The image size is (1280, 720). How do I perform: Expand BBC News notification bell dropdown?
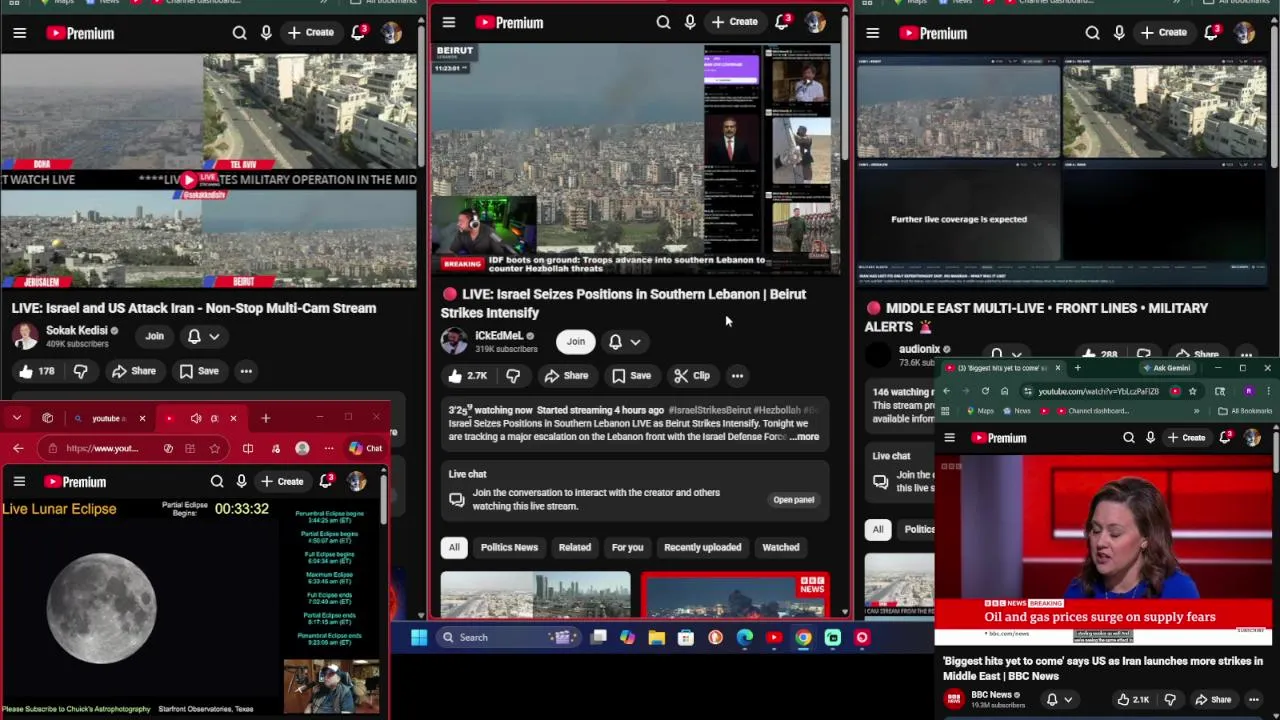pos(1059,700)
